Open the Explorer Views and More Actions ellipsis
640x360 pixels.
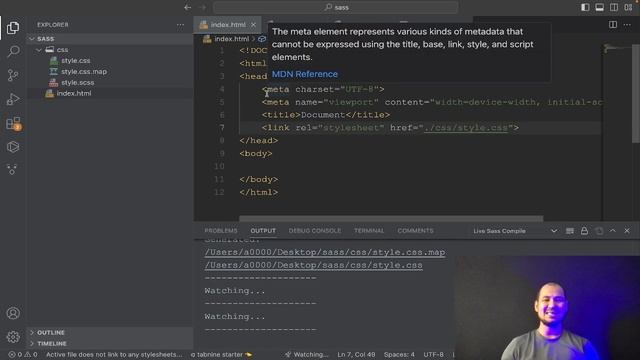coord(180,25)
